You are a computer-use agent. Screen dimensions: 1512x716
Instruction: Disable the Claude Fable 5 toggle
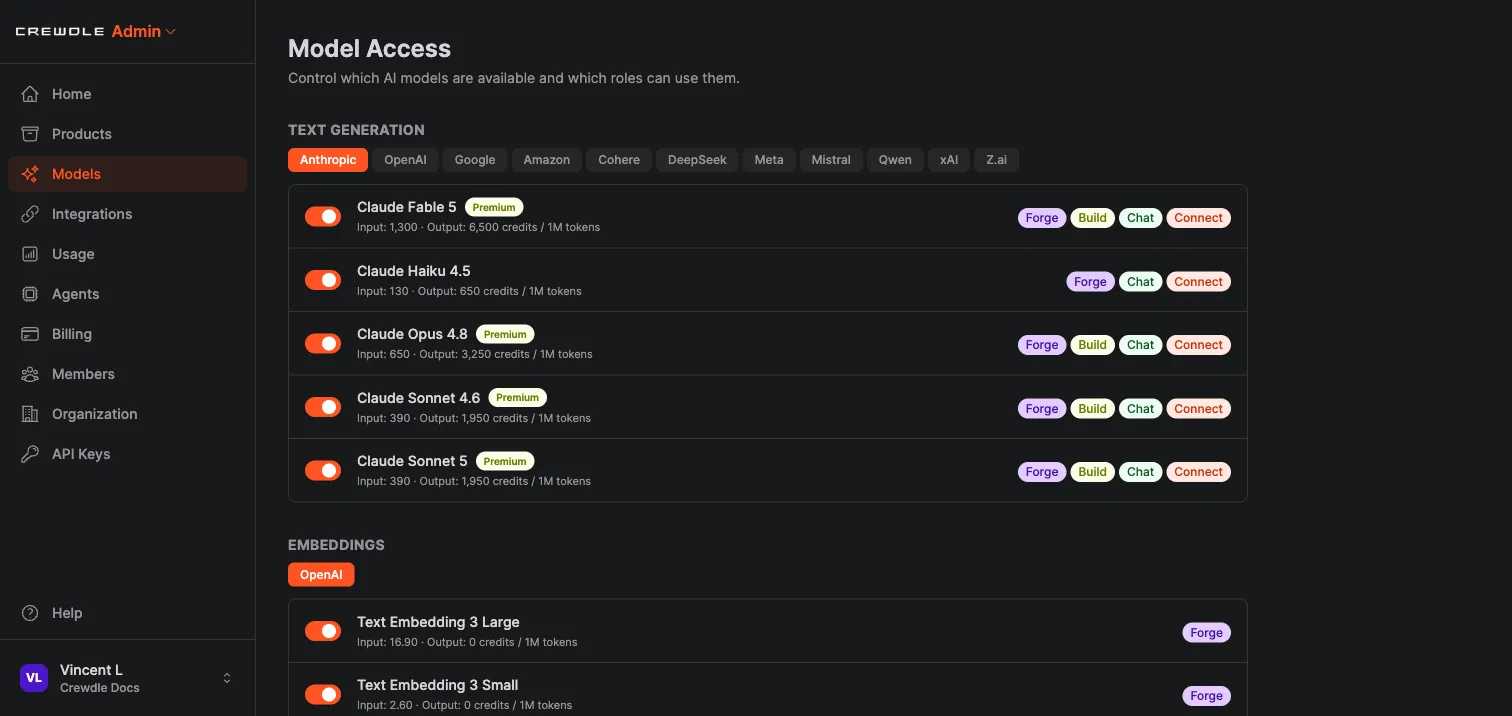point(323,217)
